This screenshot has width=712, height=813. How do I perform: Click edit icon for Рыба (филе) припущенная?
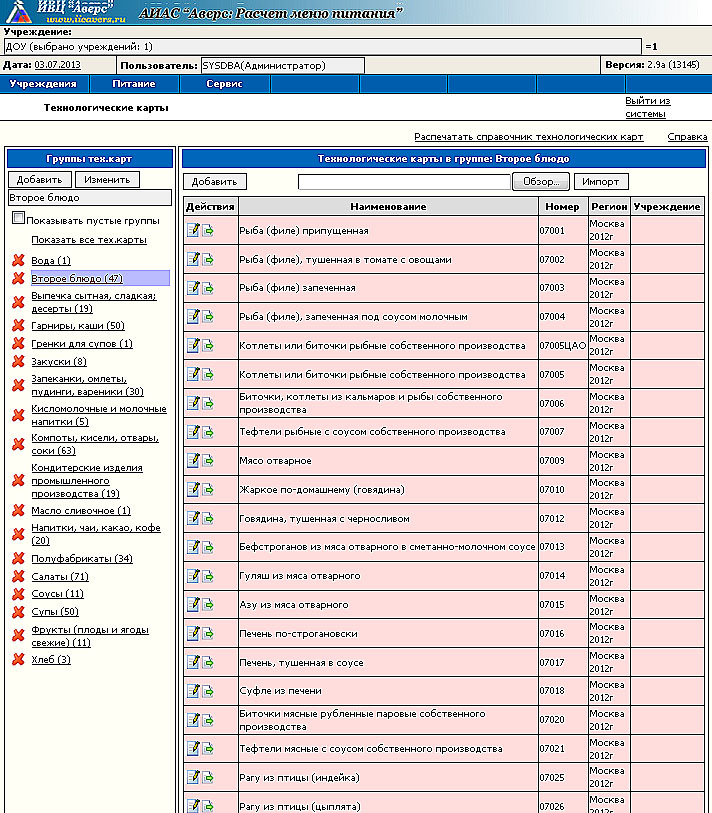pyautogui.click(x=193, y=230)
